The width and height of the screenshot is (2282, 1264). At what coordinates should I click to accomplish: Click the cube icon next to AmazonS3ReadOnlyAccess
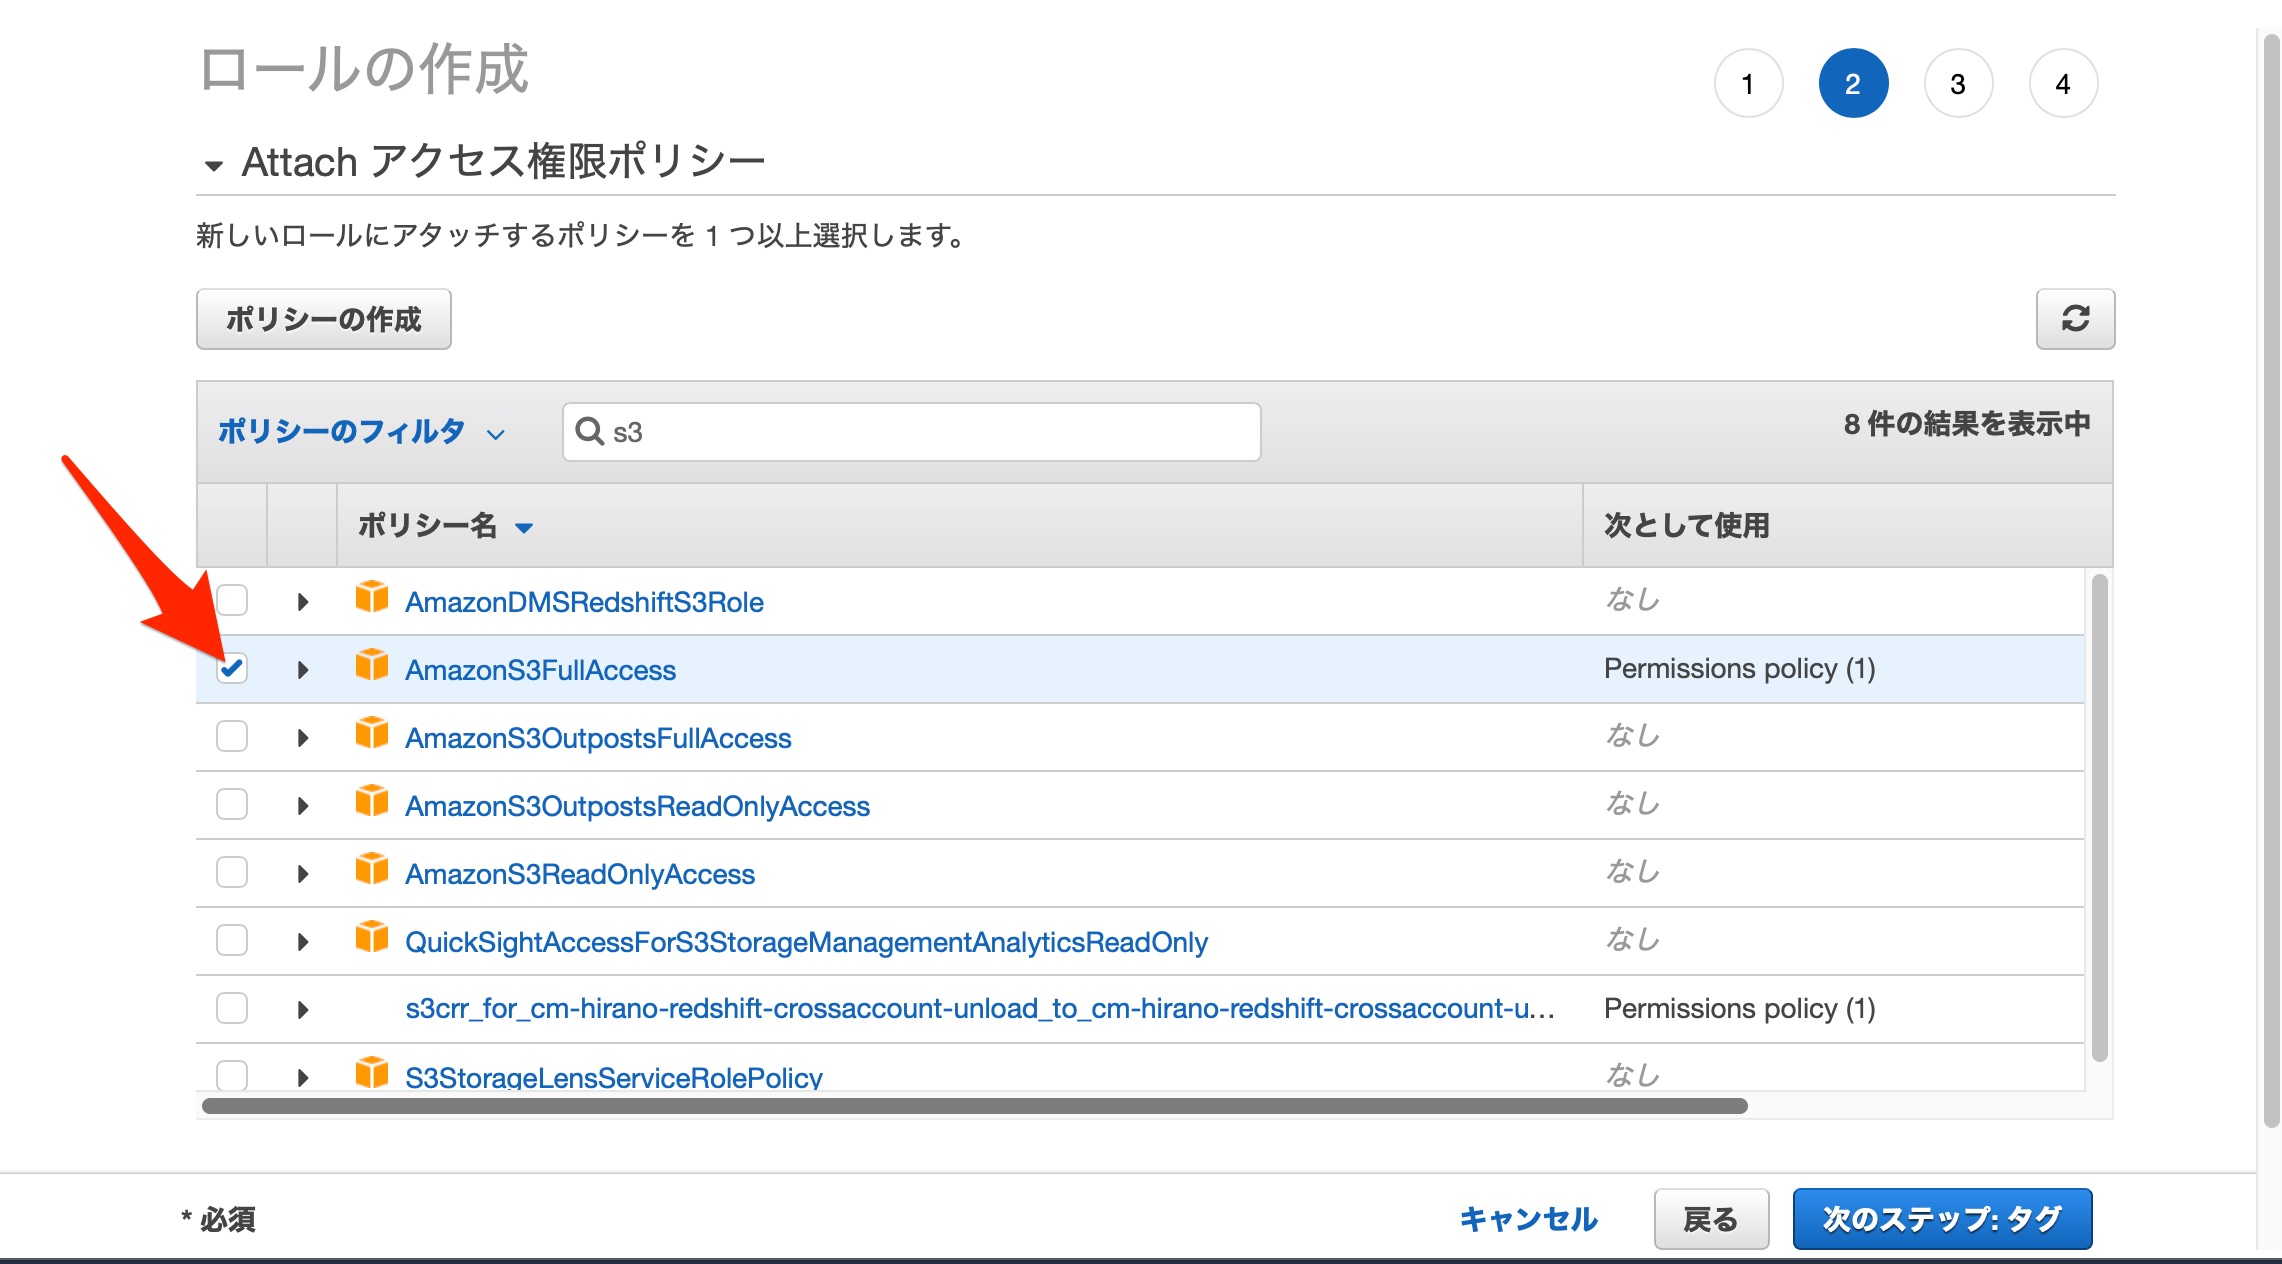coord(371,869)
